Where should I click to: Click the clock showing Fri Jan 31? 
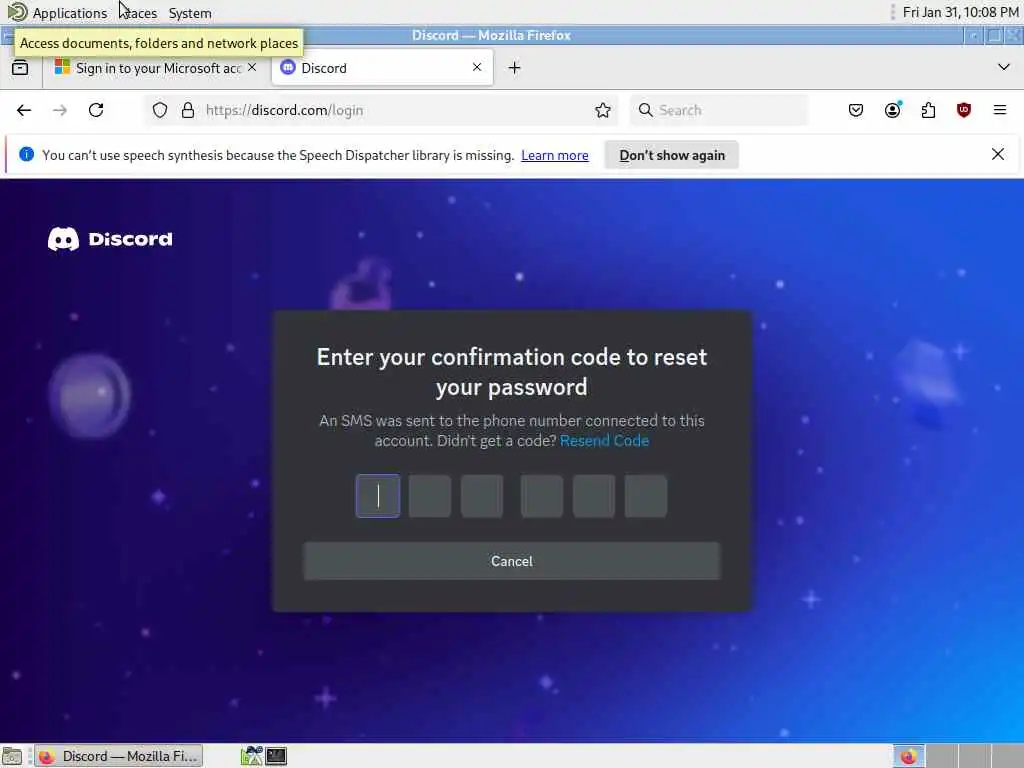[961, 12]
